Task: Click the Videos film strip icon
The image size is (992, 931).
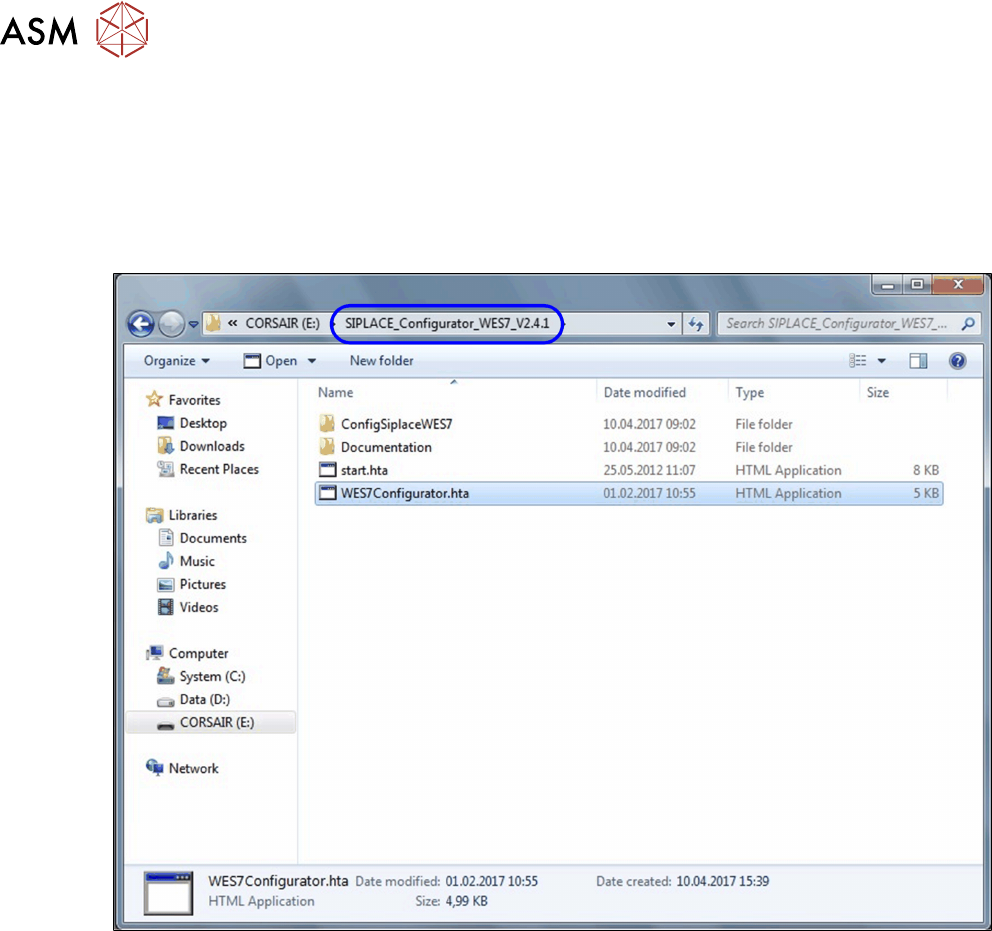Action: [x=165, y=607]
